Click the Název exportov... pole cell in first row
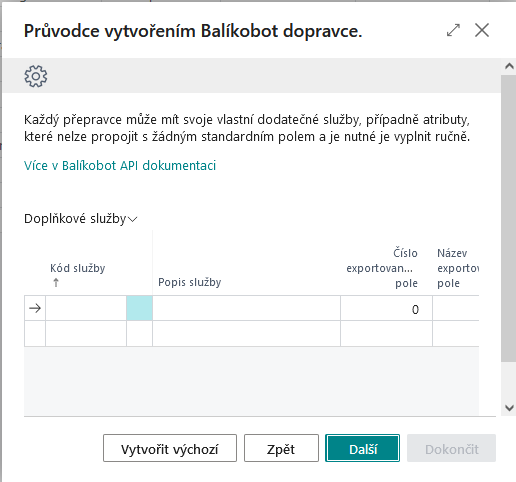 tap(456, 308)
